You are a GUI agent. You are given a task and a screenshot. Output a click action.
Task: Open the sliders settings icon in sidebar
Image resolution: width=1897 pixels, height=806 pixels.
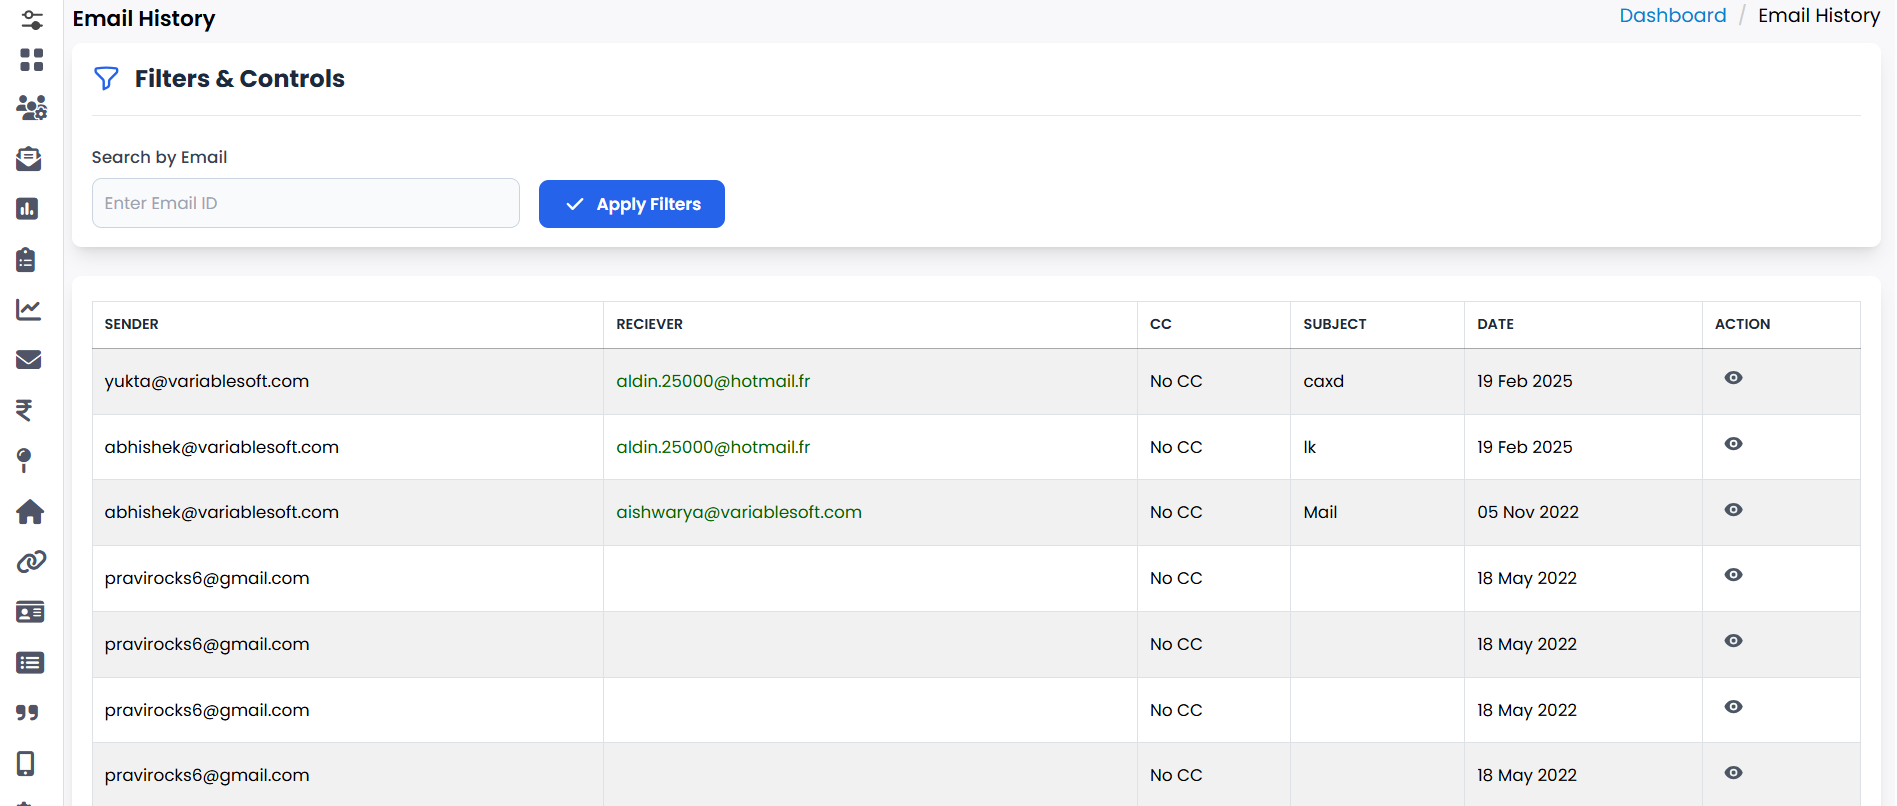(32, 19)
